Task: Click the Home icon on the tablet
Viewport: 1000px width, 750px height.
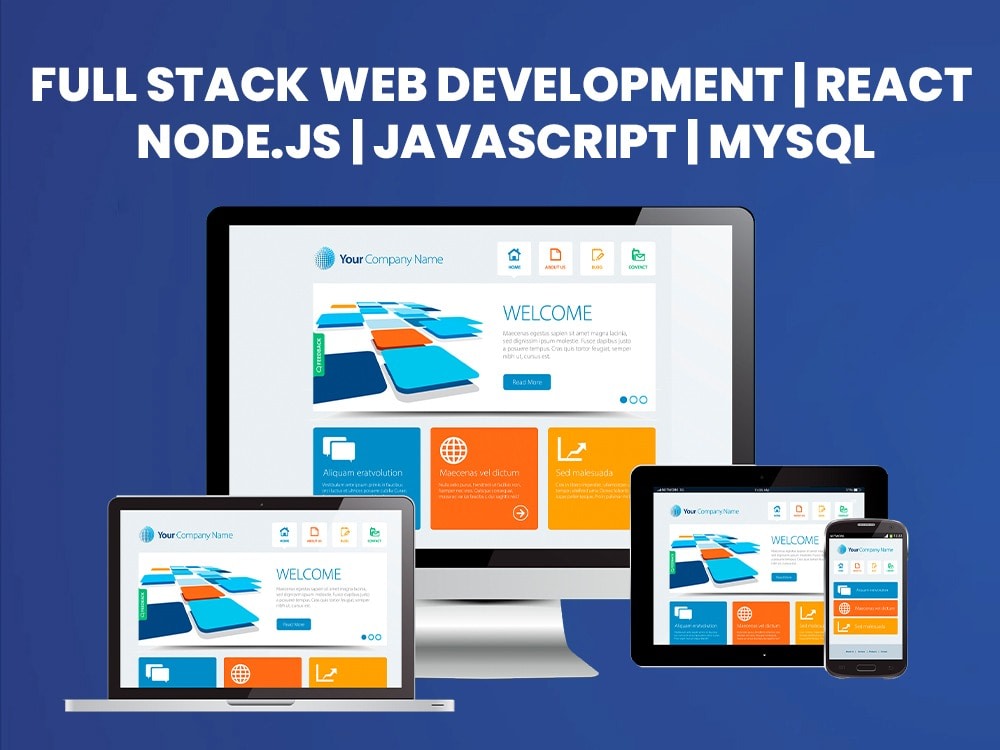Action: pos(777,510)
